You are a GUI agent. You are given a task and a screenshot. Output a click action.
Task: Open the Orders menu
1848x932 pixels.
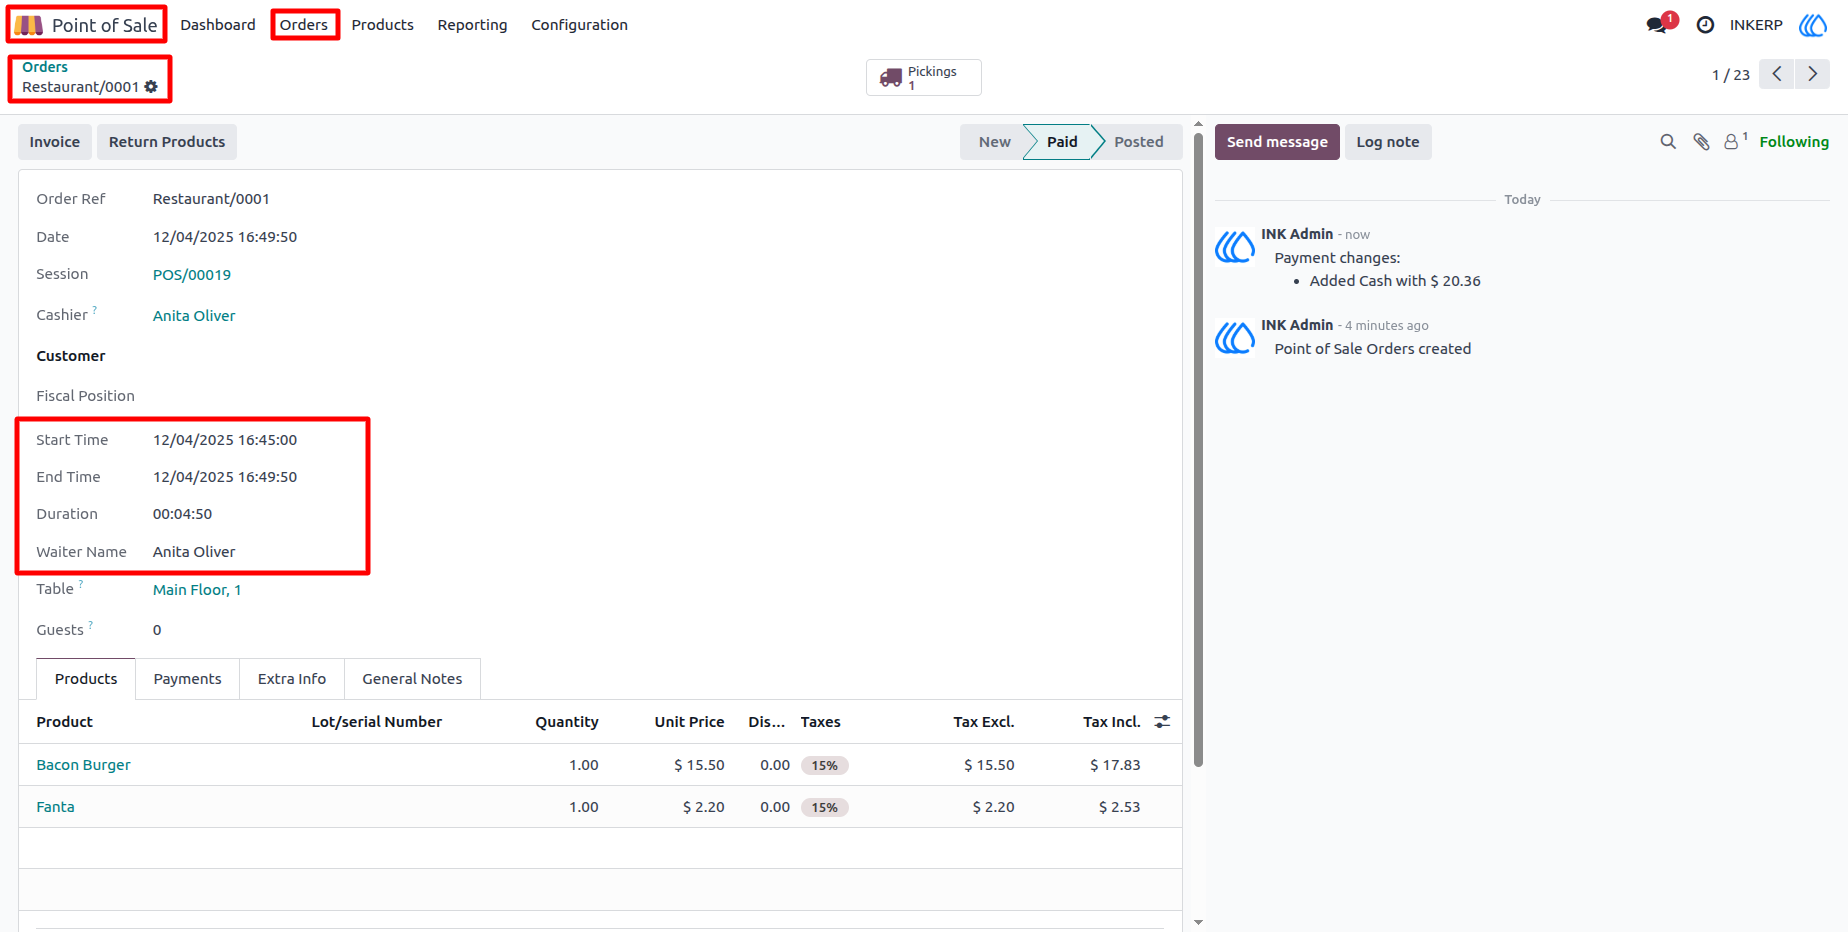(304, 25)
